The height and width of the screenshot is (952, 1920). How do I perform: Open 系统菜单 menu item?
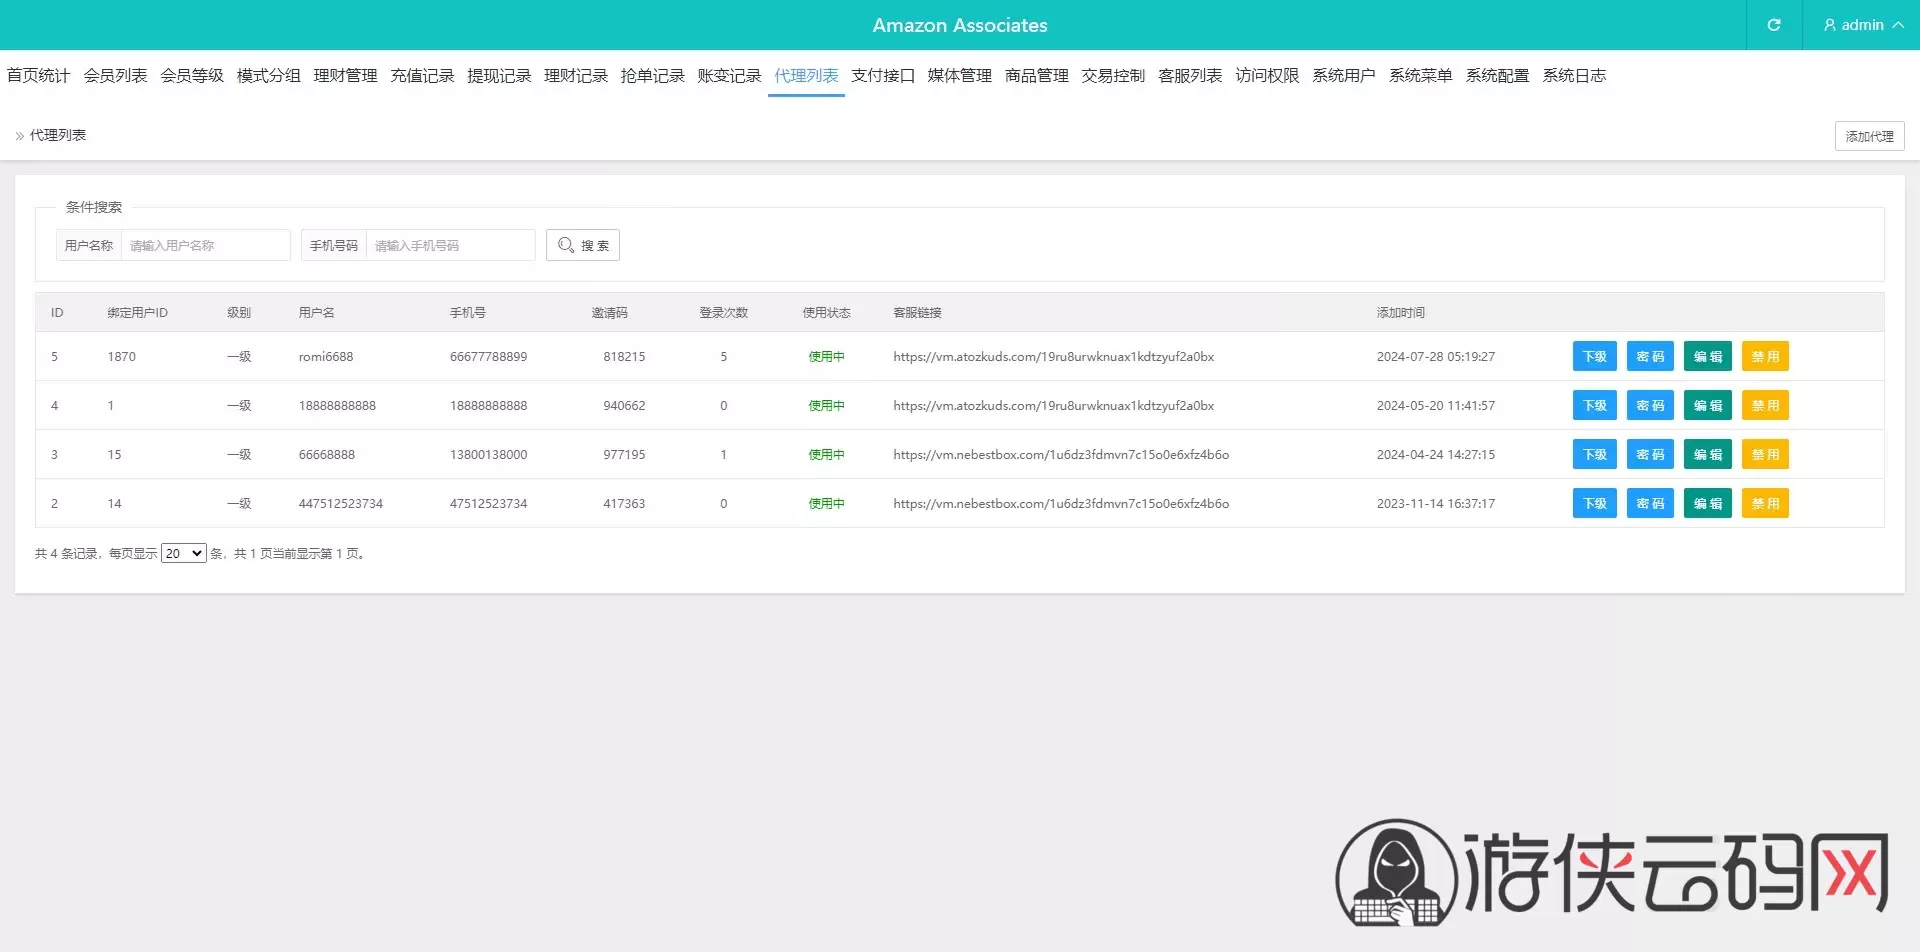tap(1420, 75)
